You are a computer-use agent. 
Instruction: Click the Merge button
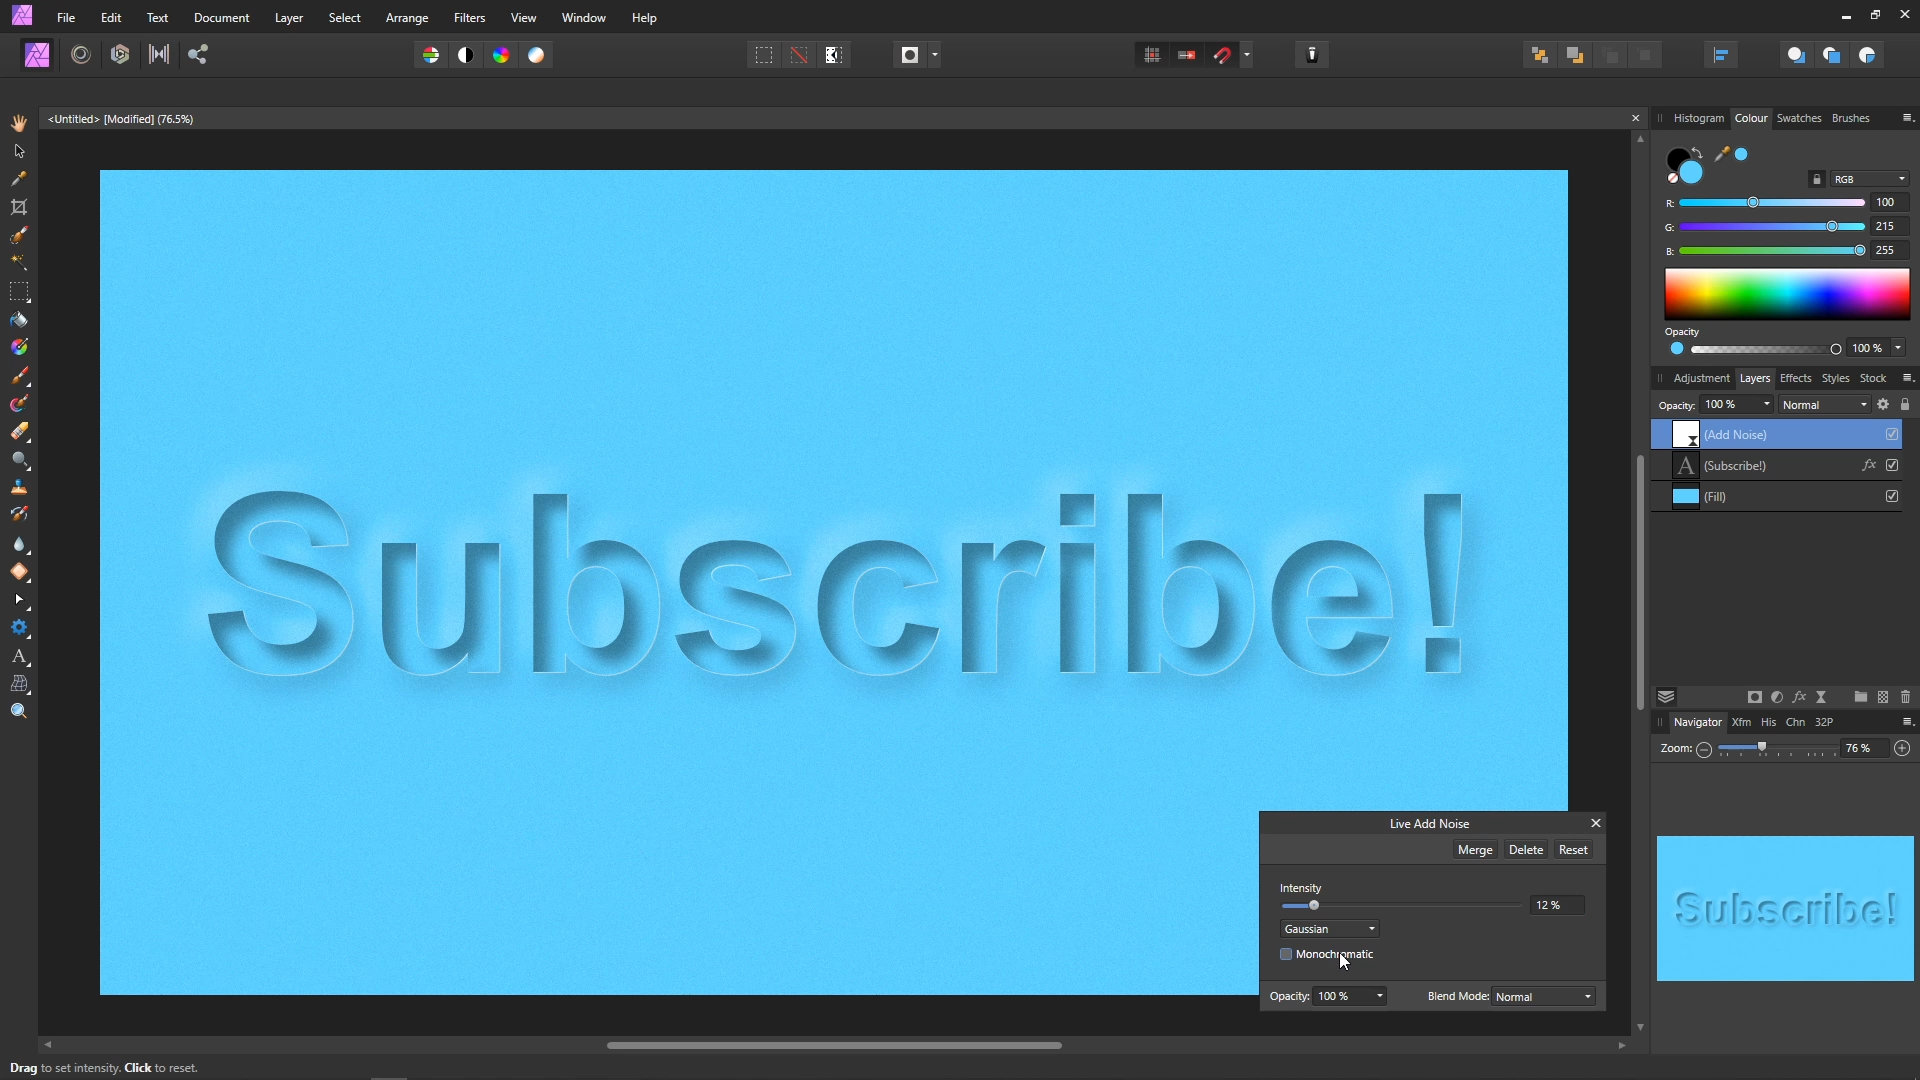[x=1474, y=850]
